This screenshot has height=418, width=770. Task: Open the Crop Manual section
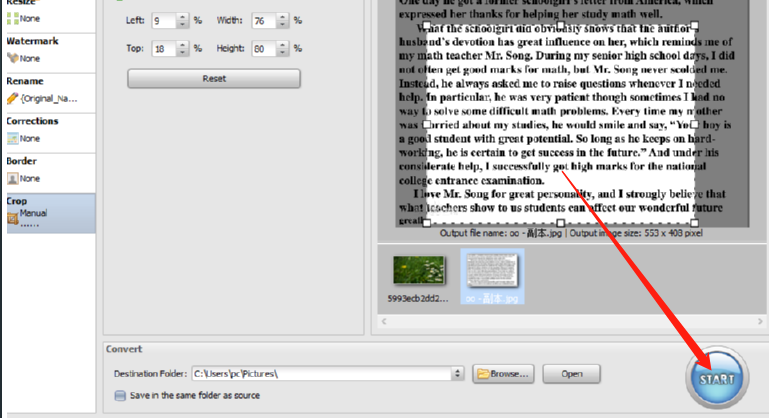(51, 213)
